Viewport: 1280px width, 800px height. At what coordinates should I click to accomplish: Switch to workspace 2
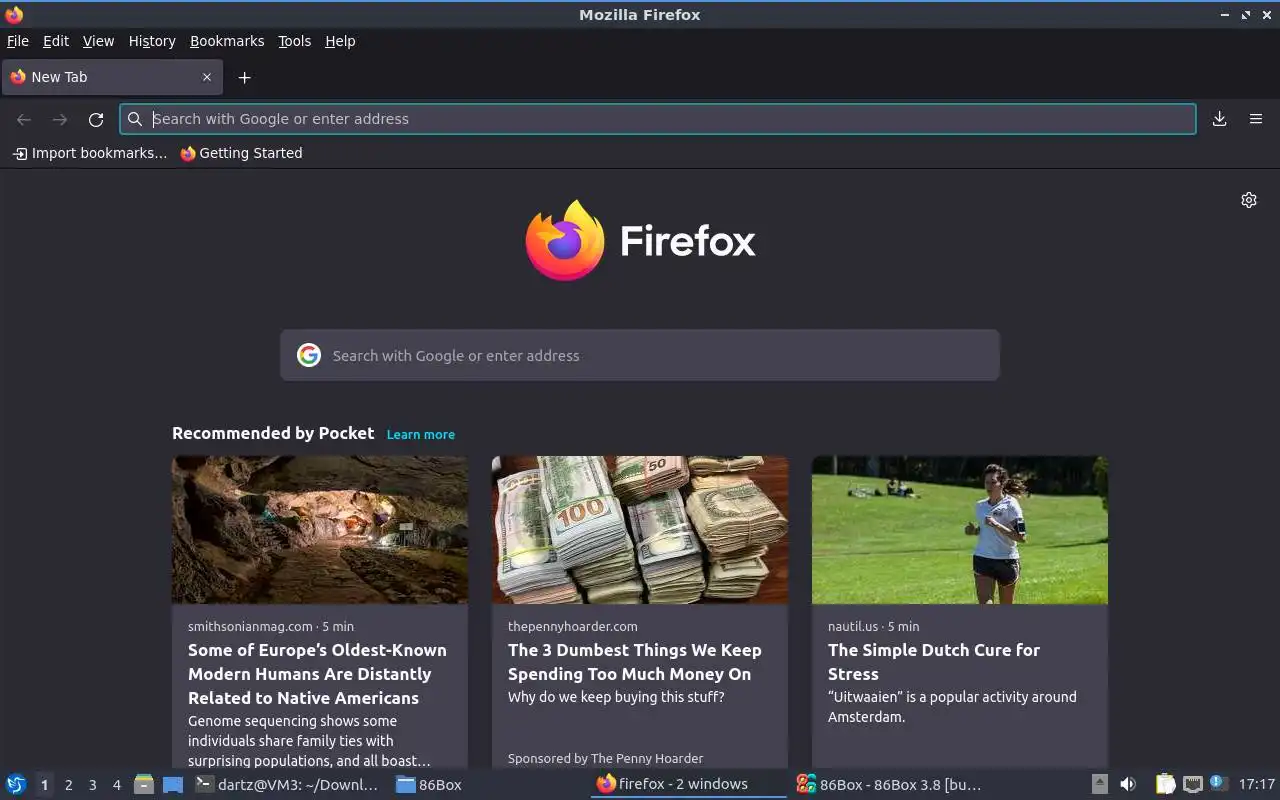(x=68, y=785)
